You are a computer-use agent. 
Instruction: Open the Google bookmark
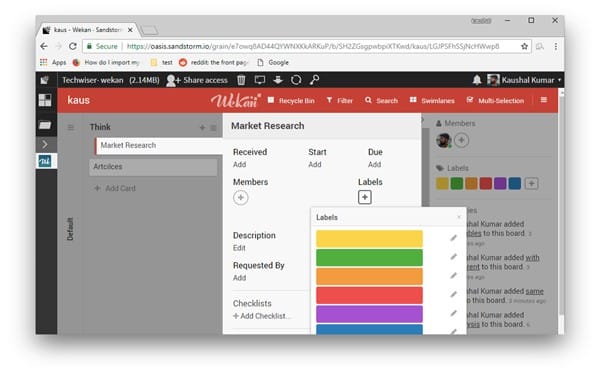[x=273, y=62]
